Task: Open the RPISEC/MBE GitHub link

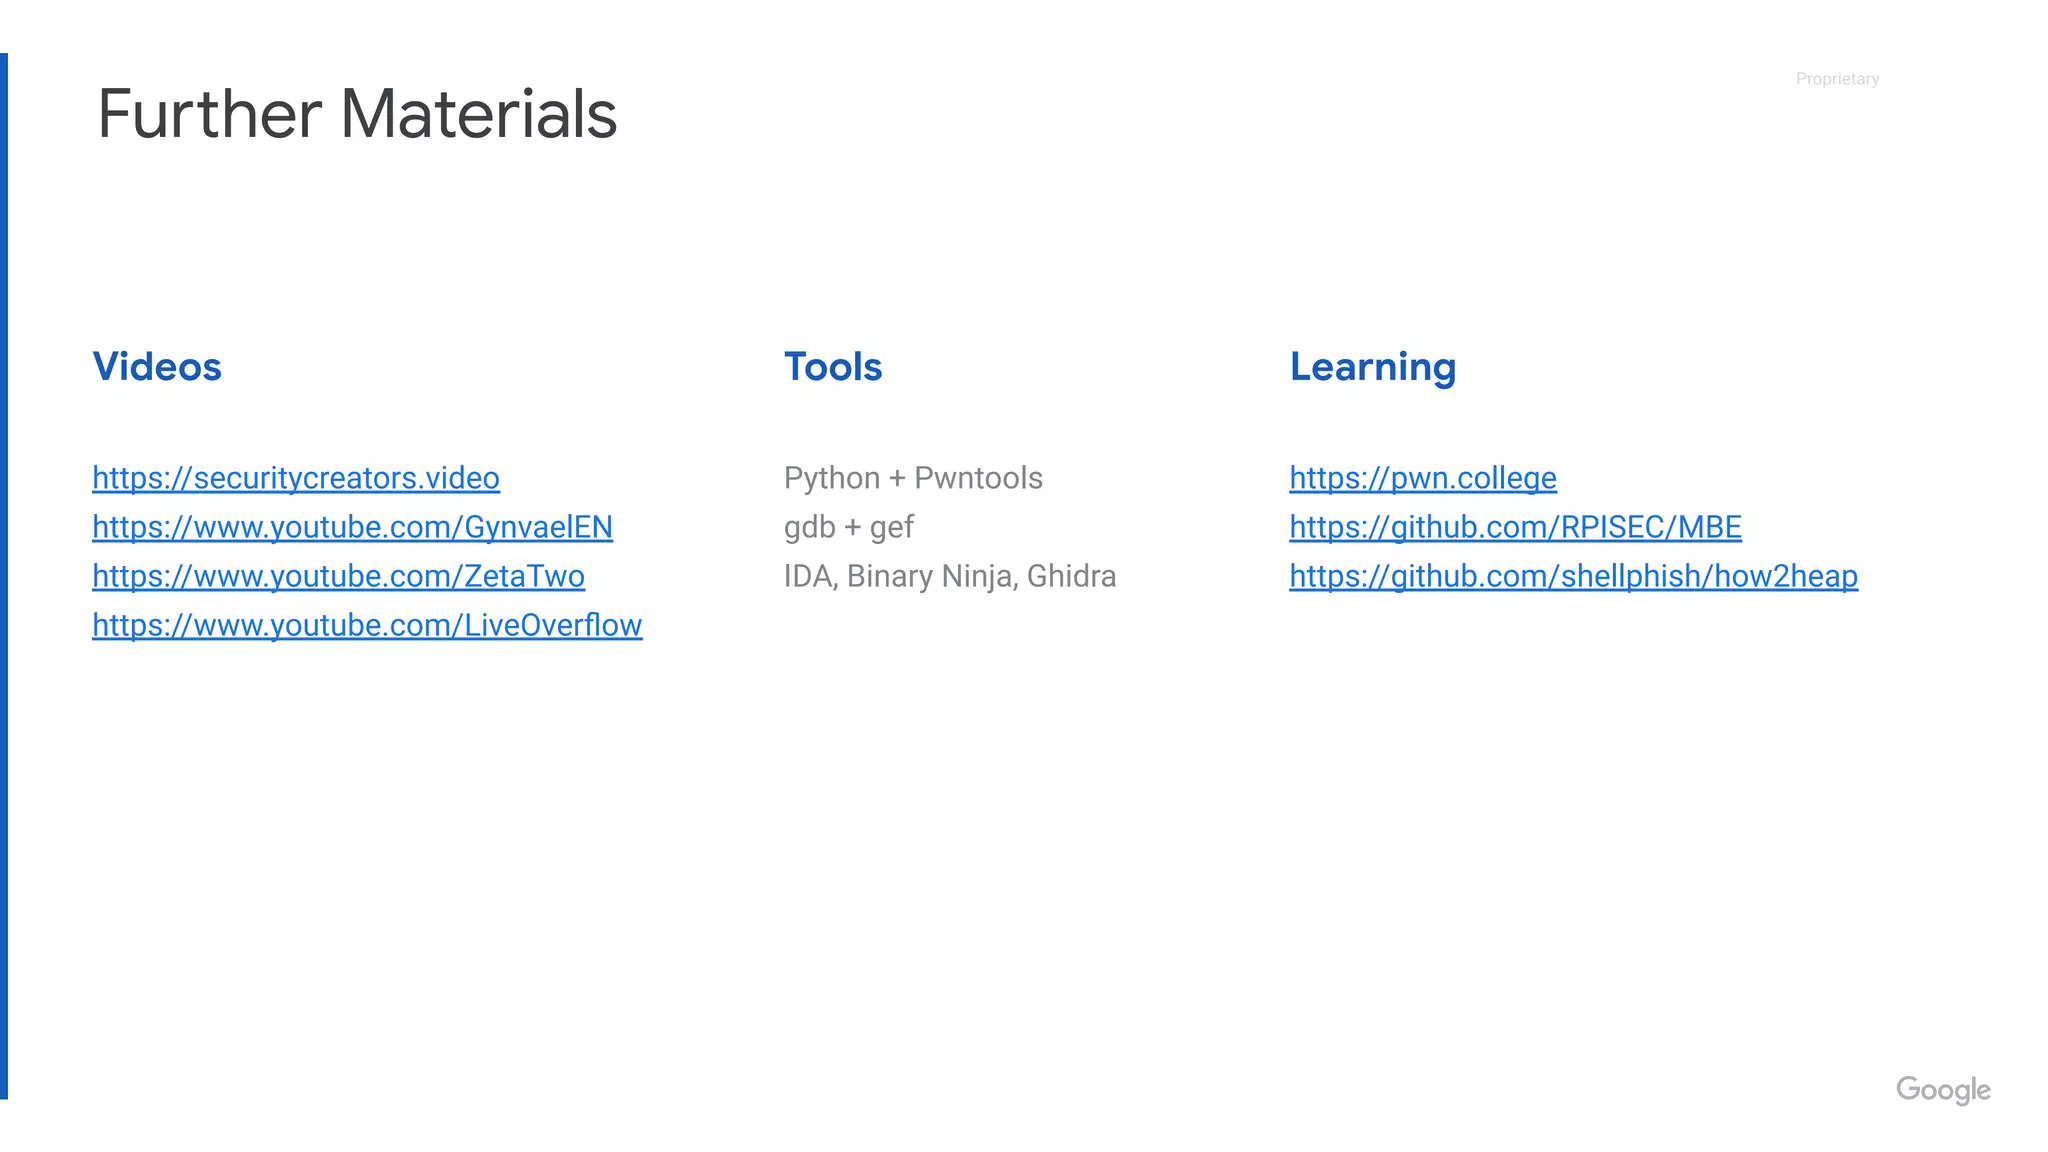Action: click(x=1515, y=527)
